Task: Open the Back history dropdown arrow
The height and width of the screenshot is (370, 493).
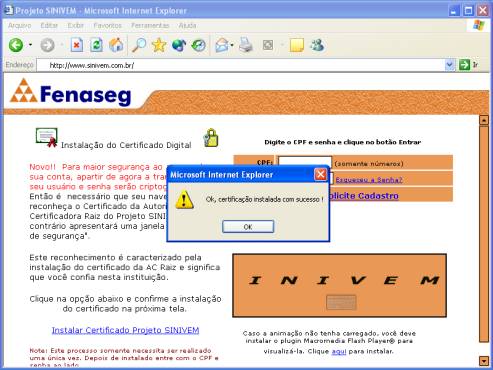Action: (30, 45)
